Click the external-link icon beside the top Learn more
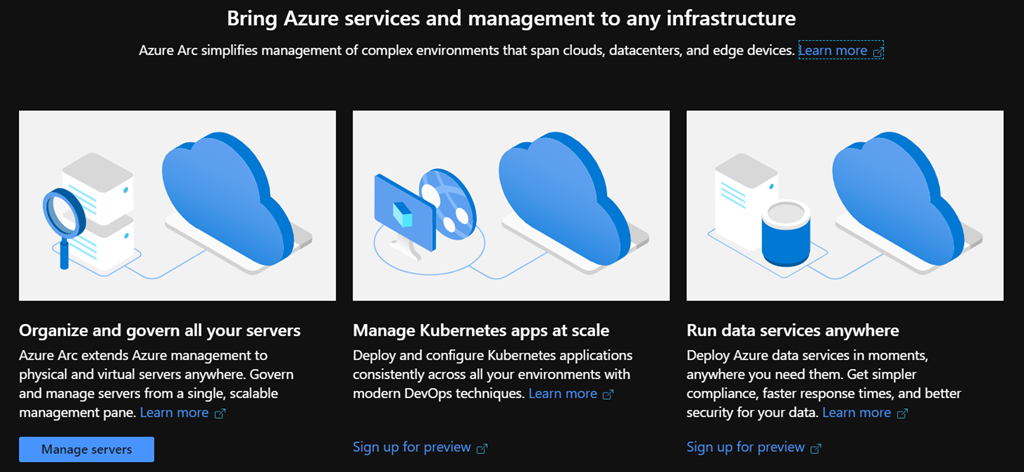Image resolution: width=1024 pixels, height=472 pixels. [x=878, y=51]
